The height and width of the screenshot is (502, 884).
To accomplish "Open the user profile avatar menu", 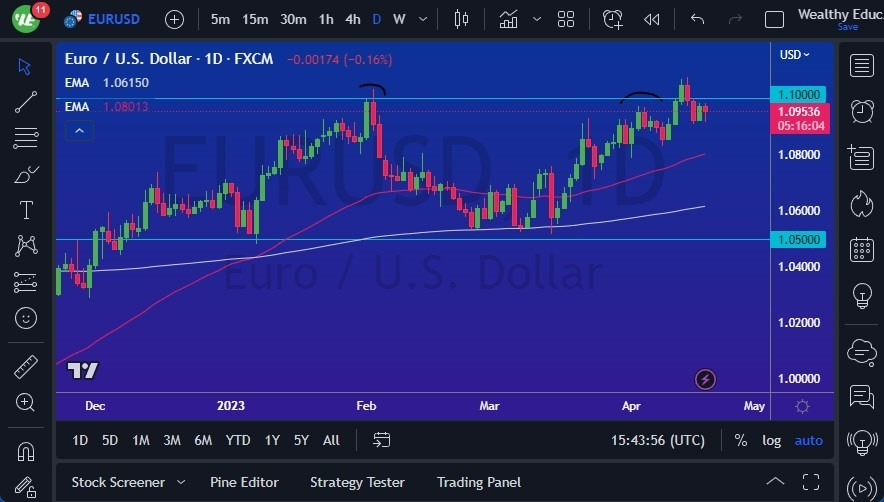I will pyautogui.click(x=26, y=18).
